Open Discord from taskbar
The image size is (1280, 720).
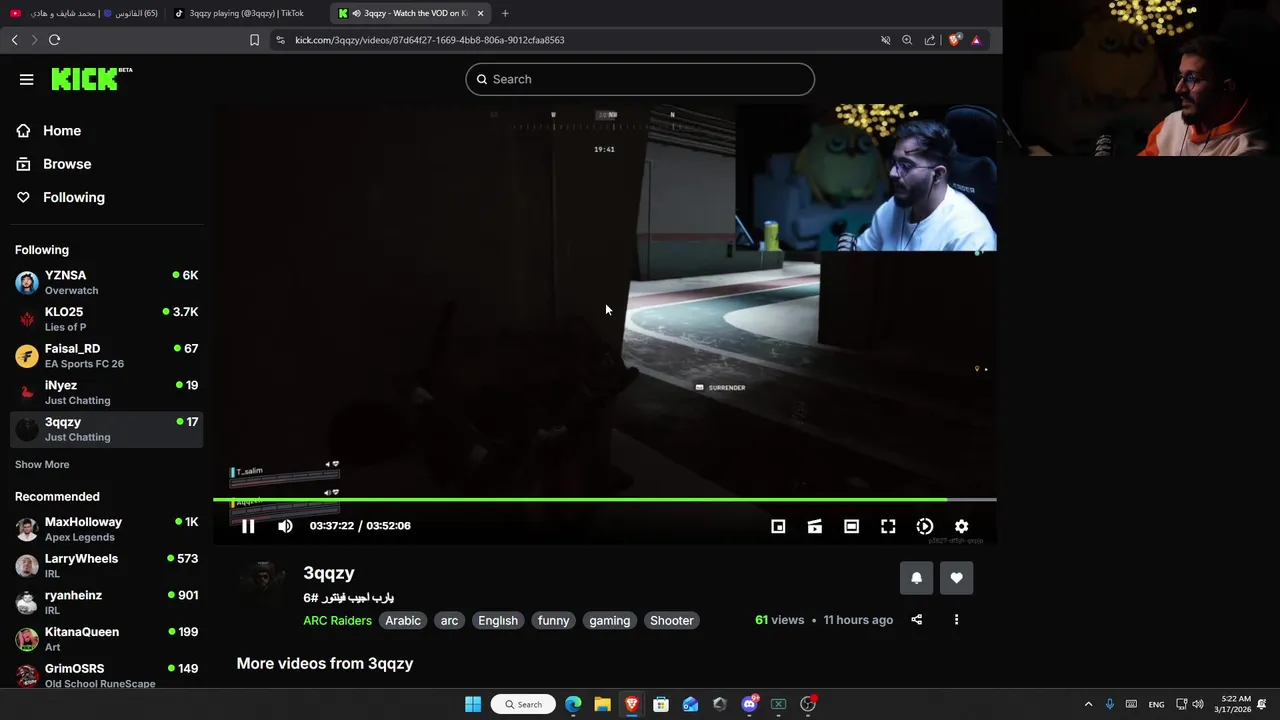coord(749,704)
